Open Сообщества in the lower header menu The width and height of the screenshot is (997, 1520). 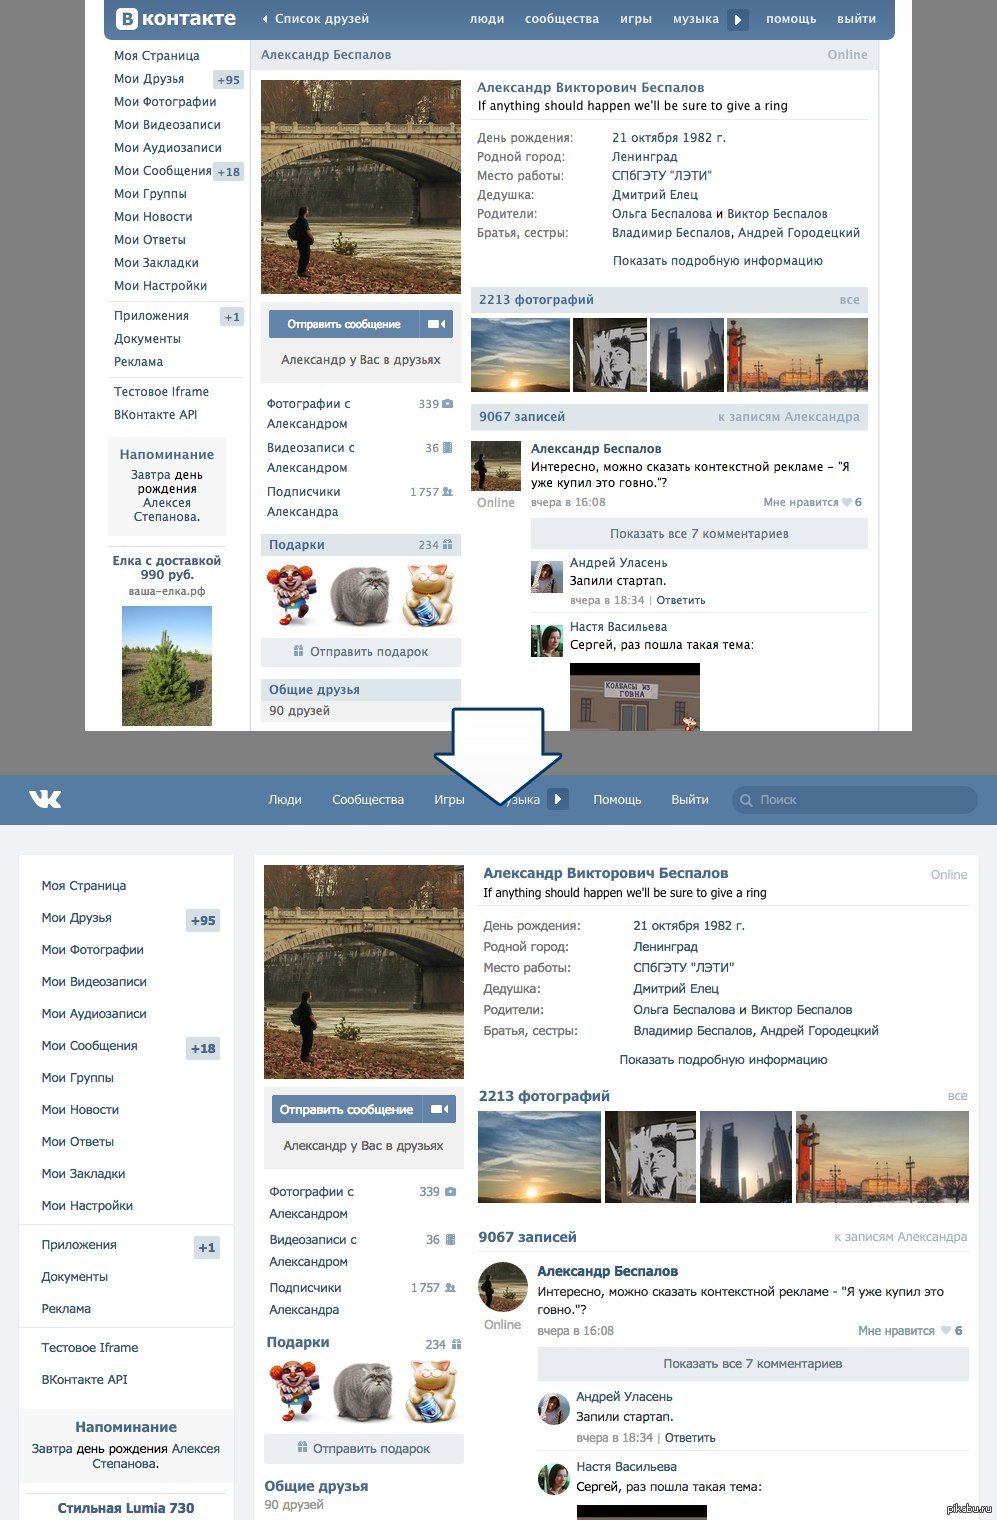tap(368, 799)
